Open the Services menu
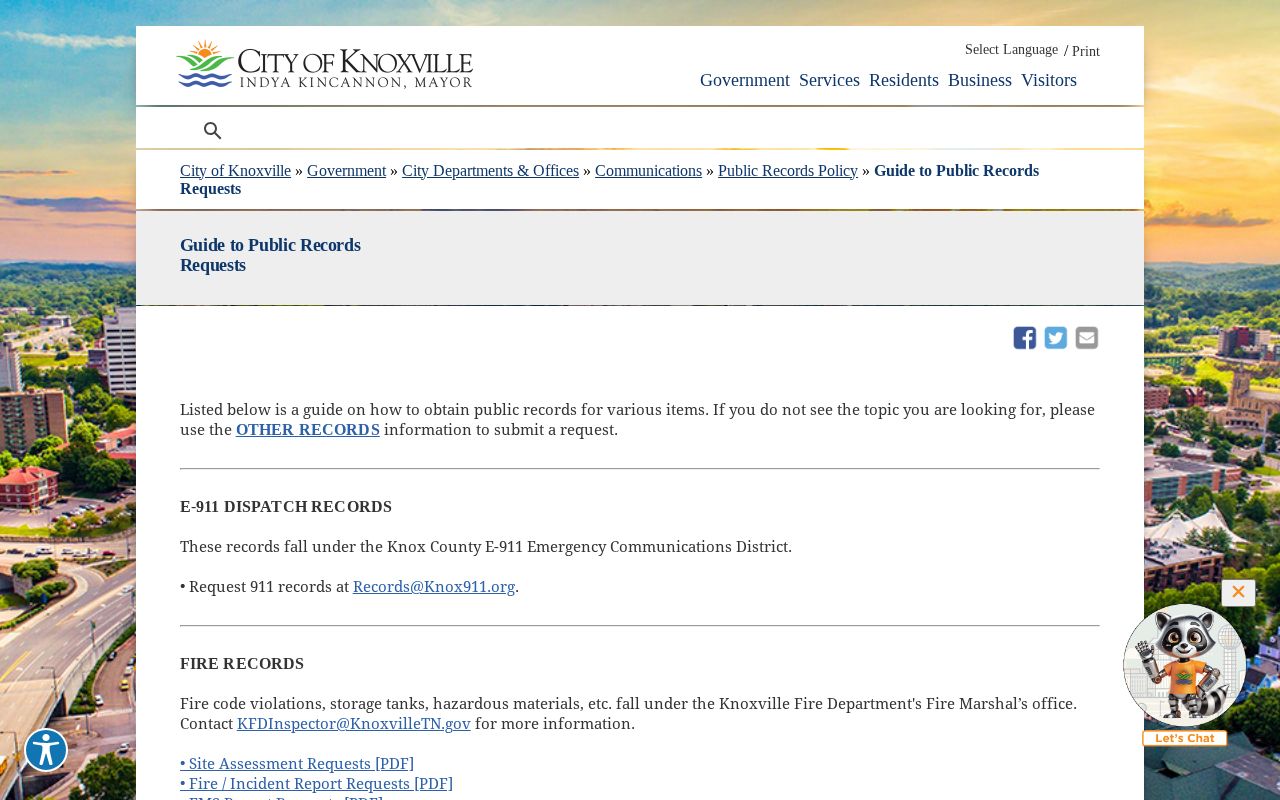Image resolution: width=1280 pixels, height=800 pixels. pos(829,80)
